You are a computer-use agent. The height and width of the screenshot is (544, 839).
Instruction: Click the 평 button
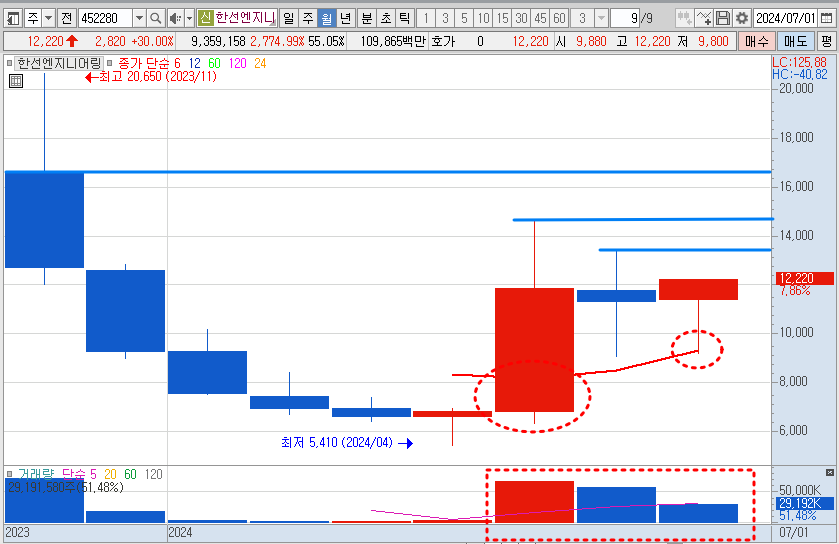click(x=826, y=41)
